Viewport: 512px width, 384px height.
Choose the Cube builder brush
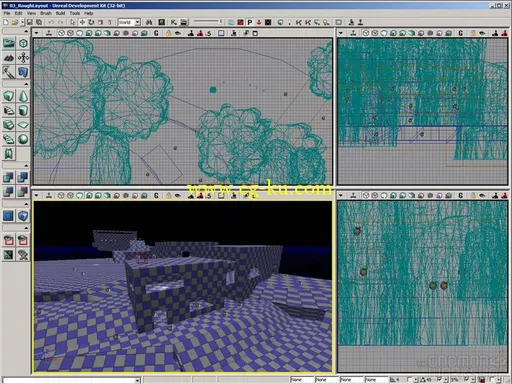(x=9, y=96)
